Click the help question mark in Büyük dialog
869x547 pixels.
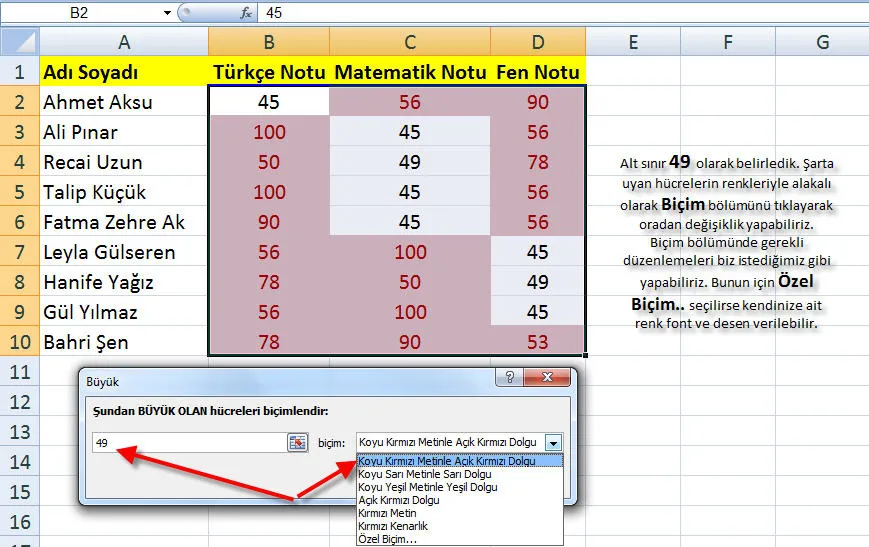(x=511, y=380)
